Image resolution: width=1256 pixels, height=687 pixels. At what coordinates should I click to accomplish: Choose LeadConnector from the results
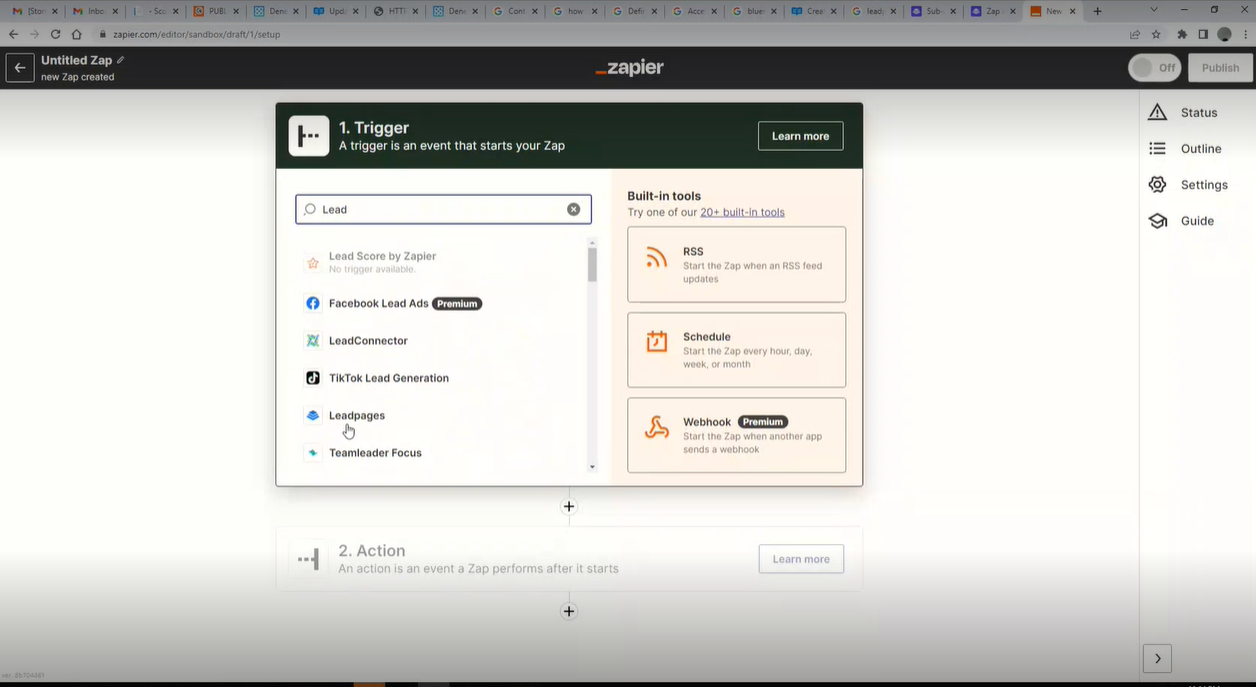point(443,340)
